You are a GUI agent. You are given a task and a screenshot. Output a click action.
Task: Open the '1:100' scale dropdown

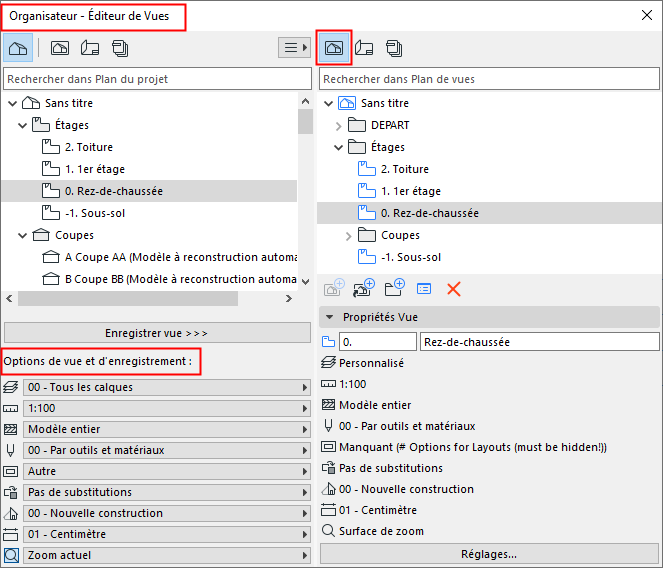167,408
